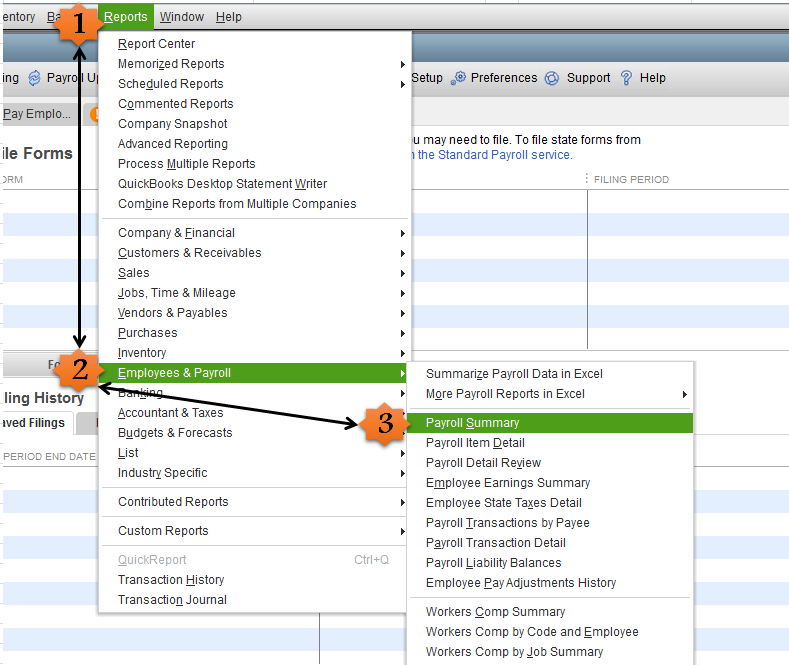Open the Reports menu
Screen dimensions: 789x665
tap(125, 17)
